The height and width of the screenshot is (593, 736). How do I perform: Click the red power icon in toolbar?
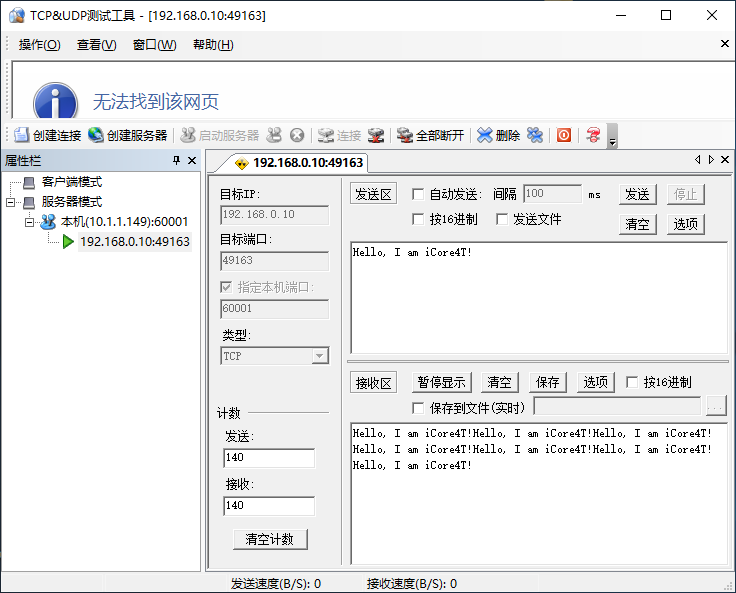pos(564,135)
